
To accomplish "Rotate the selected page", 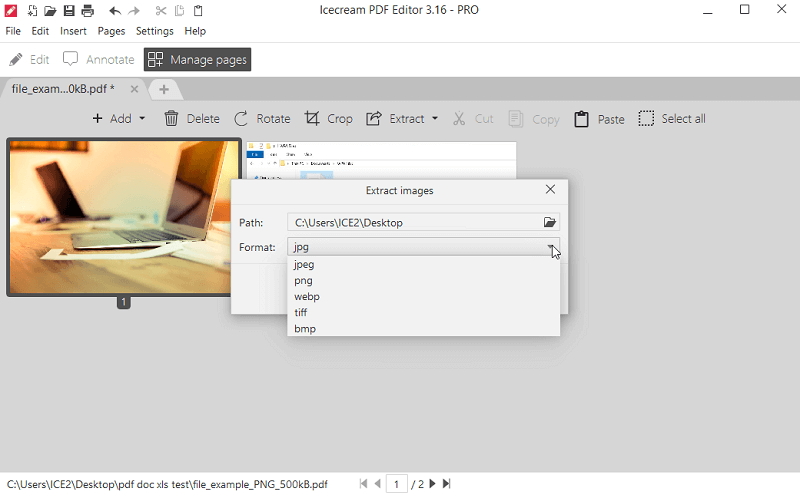I will tap(262, 119).
